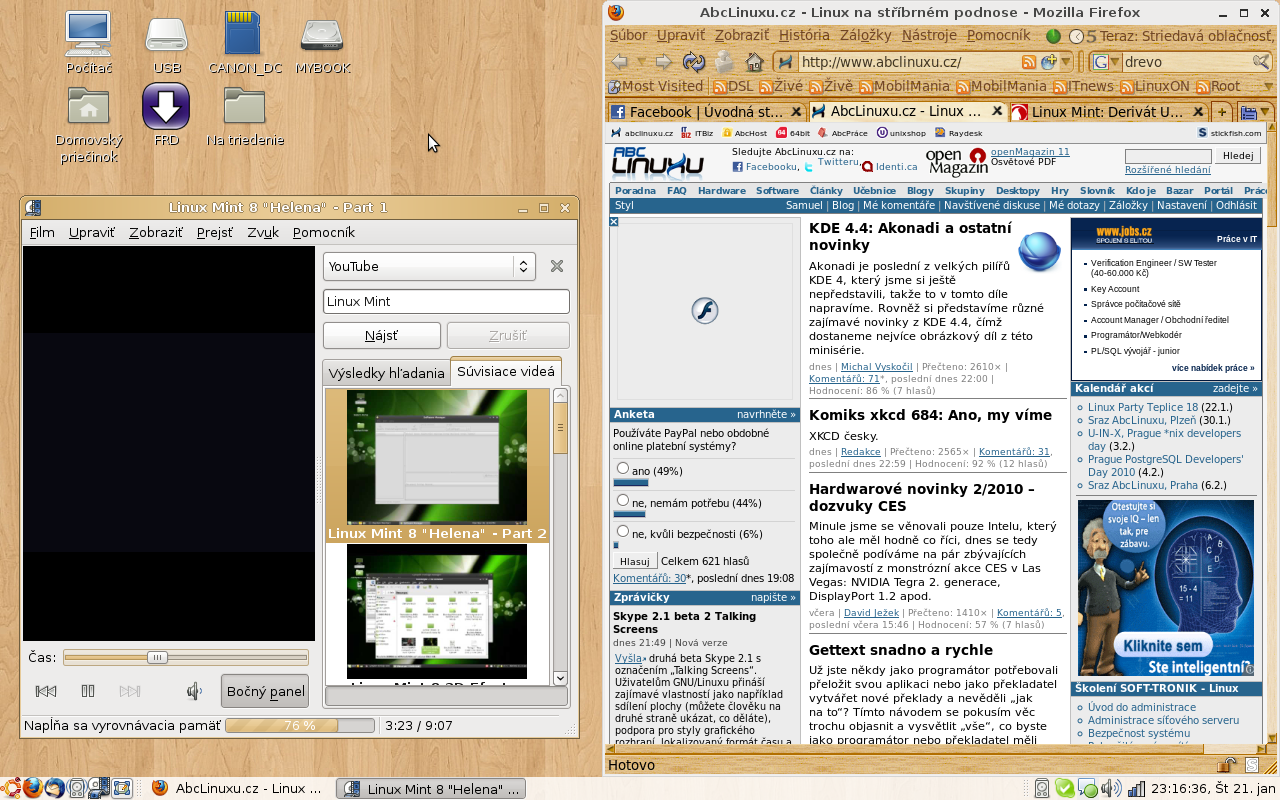Open Firefox História menu
Viewport: 1280px width, 800px height.
click(804, 36)
